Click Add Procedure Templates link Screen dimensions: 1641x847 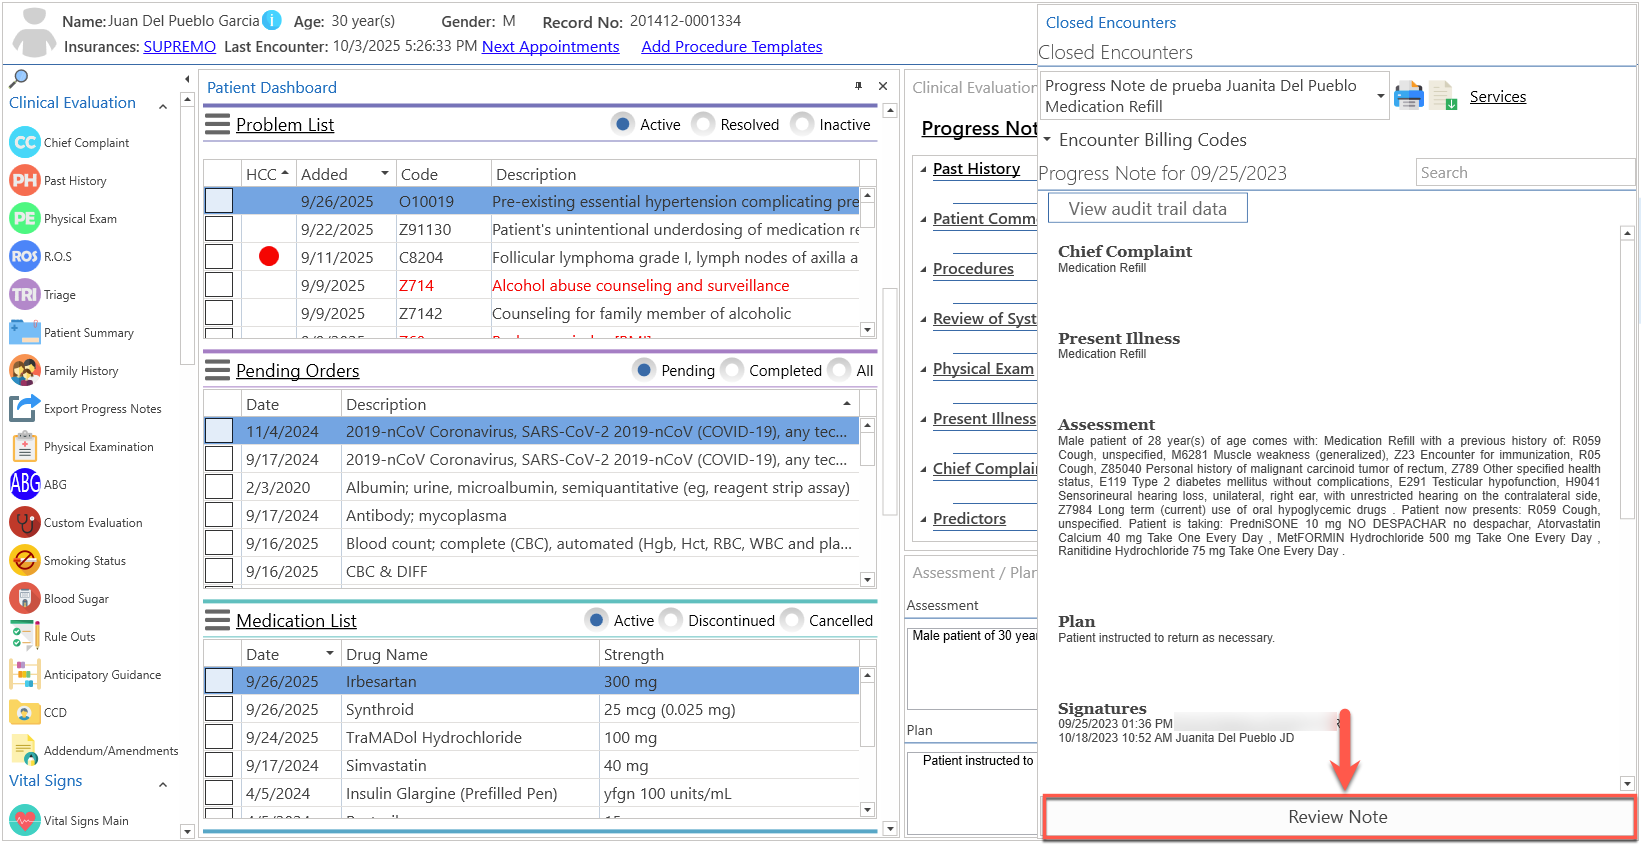732,47
